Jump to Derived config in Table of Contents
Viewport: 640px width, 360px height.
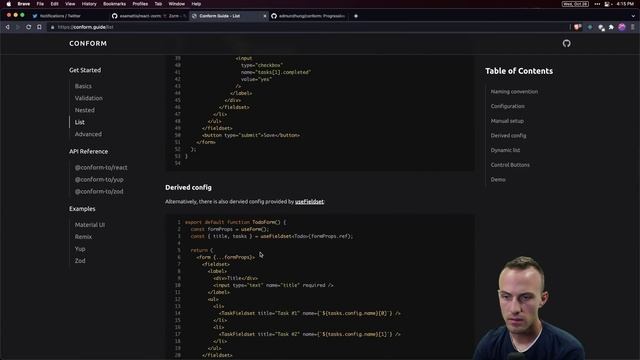click(508, 136)
